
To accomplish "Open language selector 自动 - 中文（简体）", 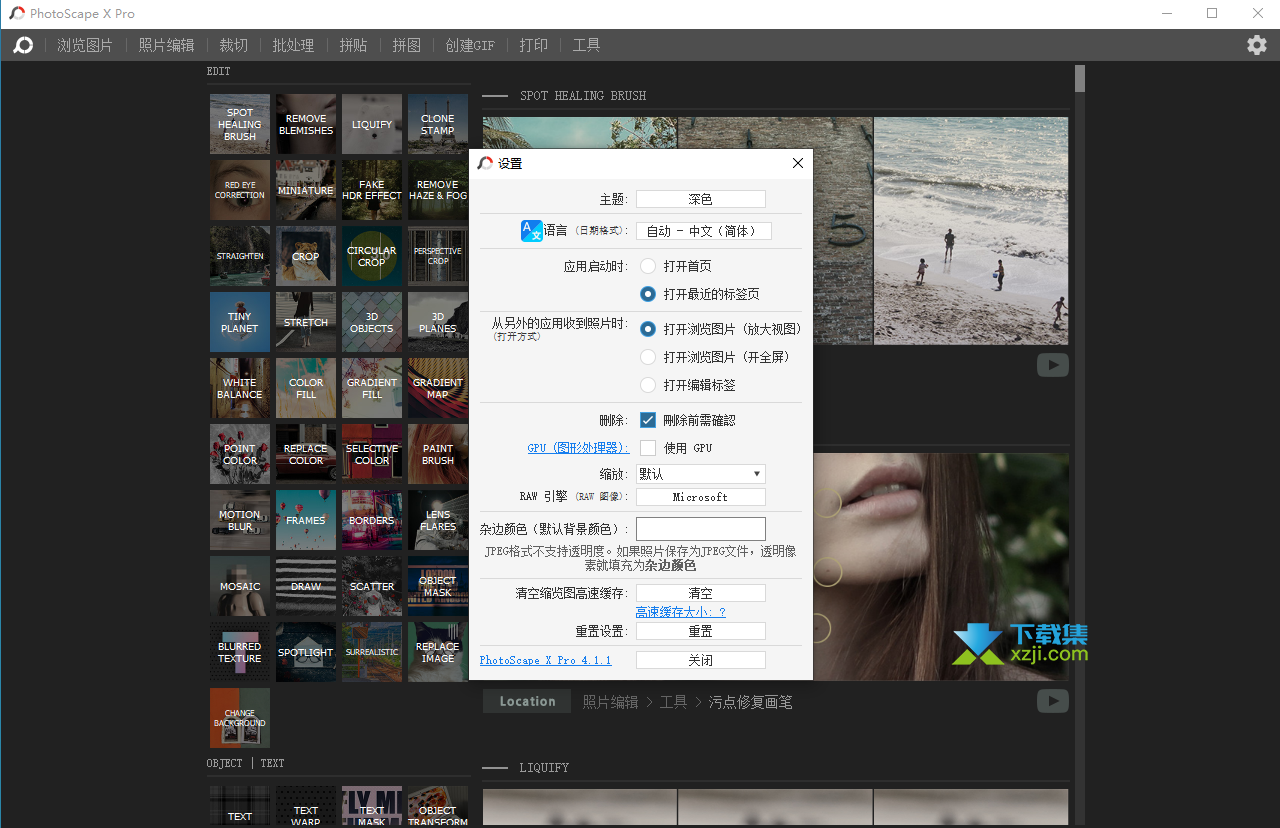I will 704,231.
